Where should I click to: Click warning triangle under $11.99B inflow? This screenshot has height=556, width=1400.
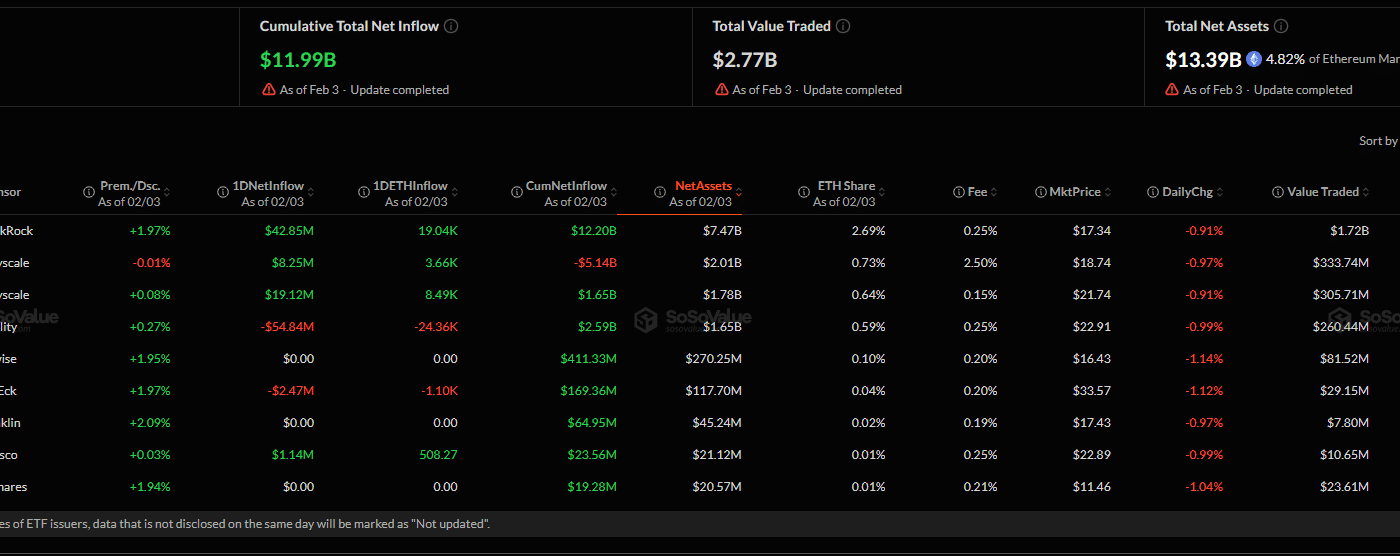tap(269, 90)
